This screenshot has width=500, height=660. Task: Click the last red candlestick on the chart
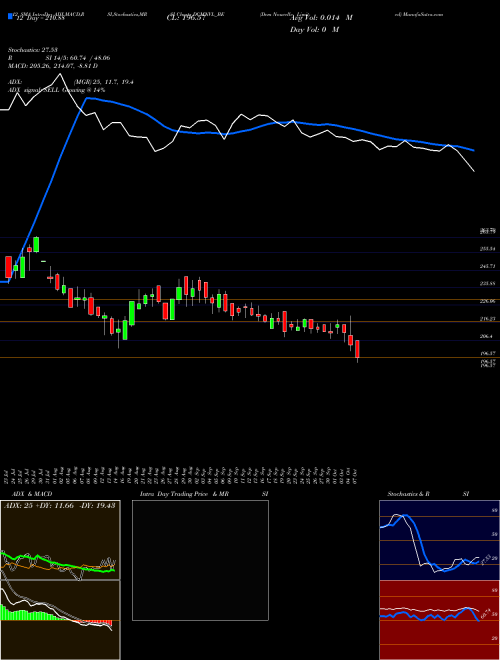coord(357,349)
